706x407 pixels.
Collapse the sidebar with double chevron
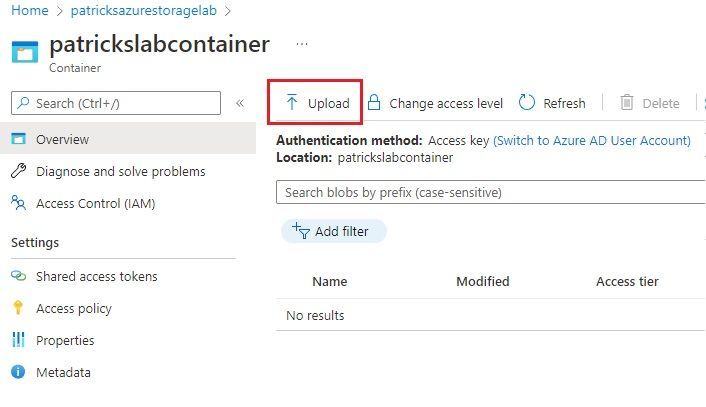click(x=240, y=103)
